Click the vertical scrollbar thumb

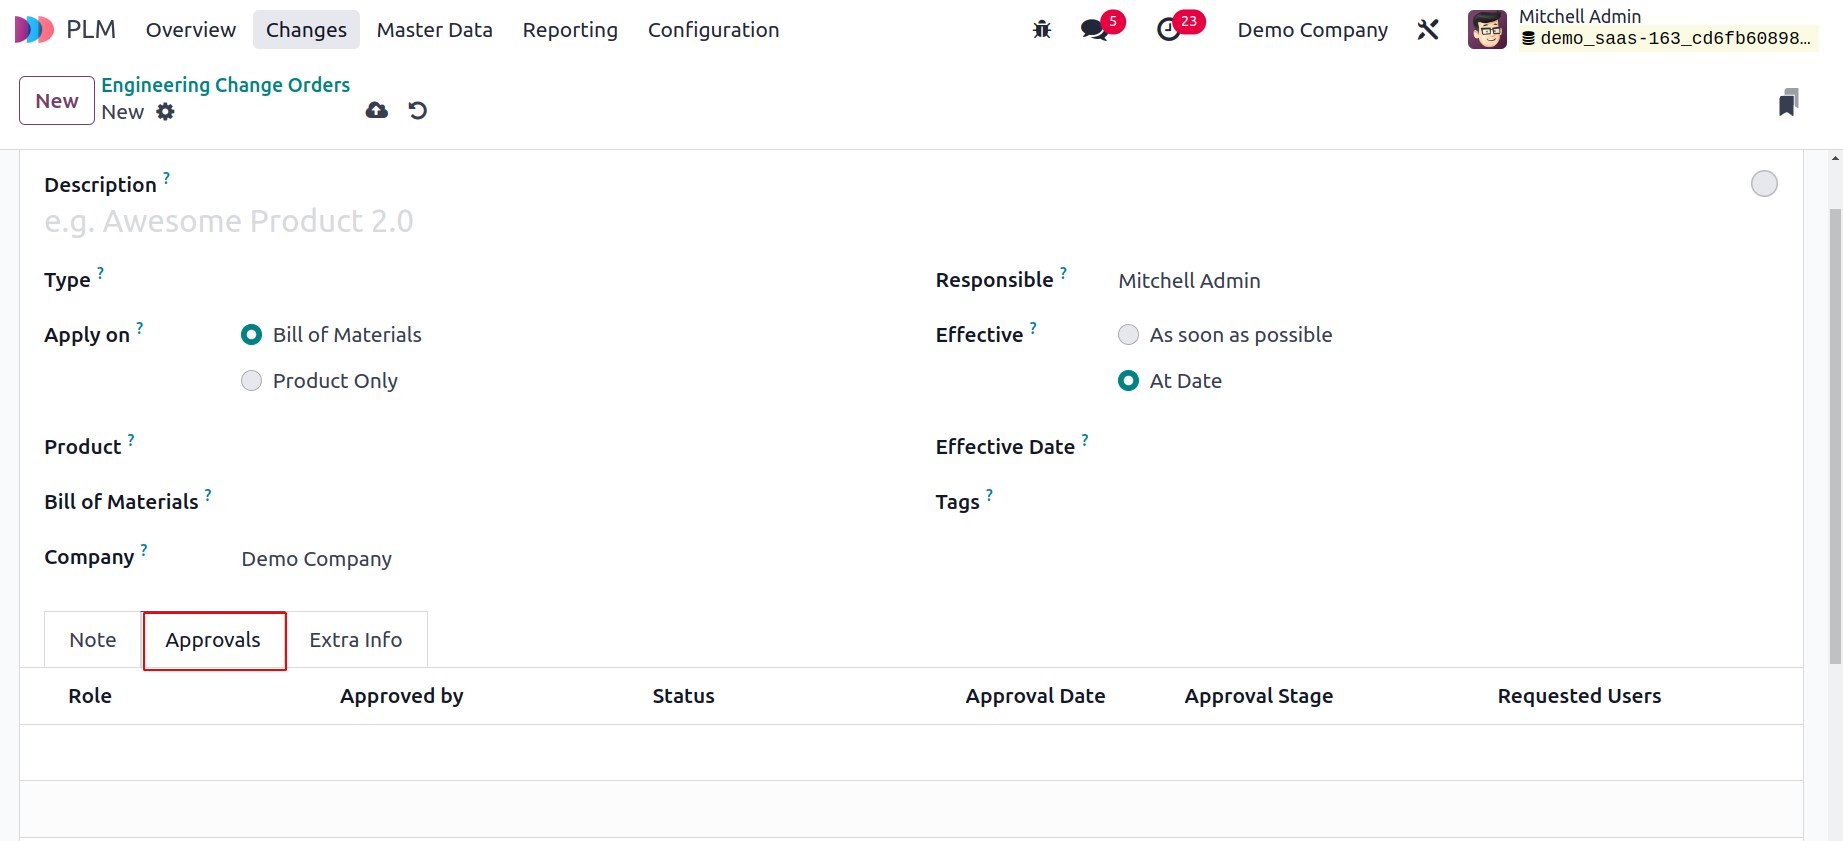tap(1835, 436)
